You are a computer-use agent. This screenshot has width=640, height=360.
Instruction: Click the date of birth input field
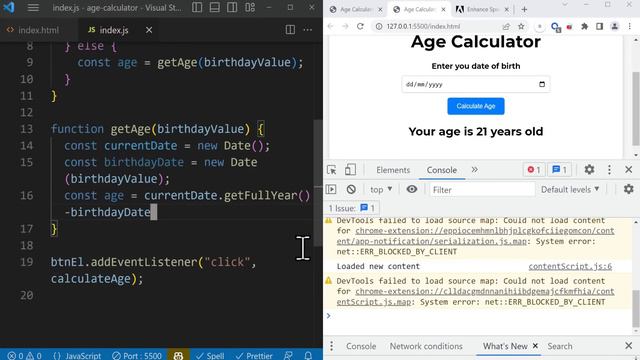[476, 84]
